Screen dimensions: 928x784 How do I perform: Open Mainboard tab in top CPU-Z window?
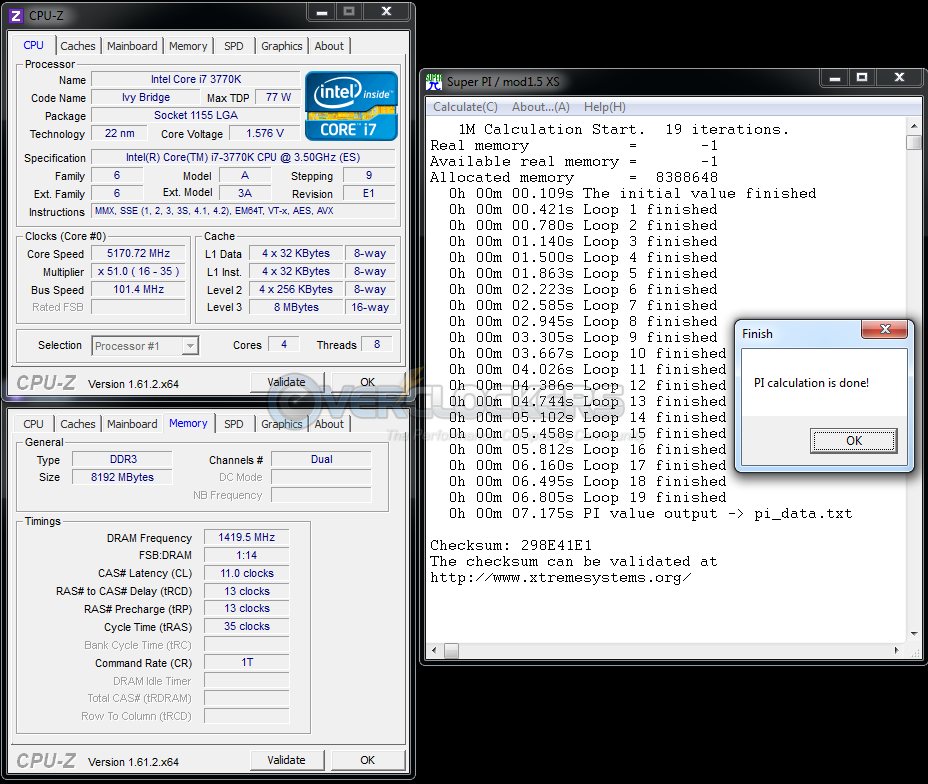click(x=132, y=46)
